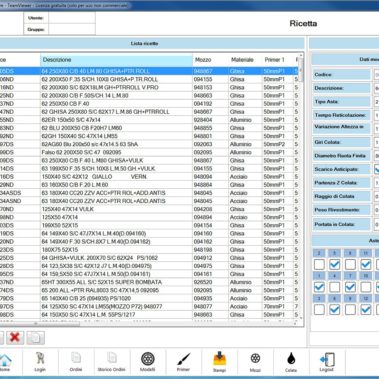Click the Logout icon

(x=327, y=362)
